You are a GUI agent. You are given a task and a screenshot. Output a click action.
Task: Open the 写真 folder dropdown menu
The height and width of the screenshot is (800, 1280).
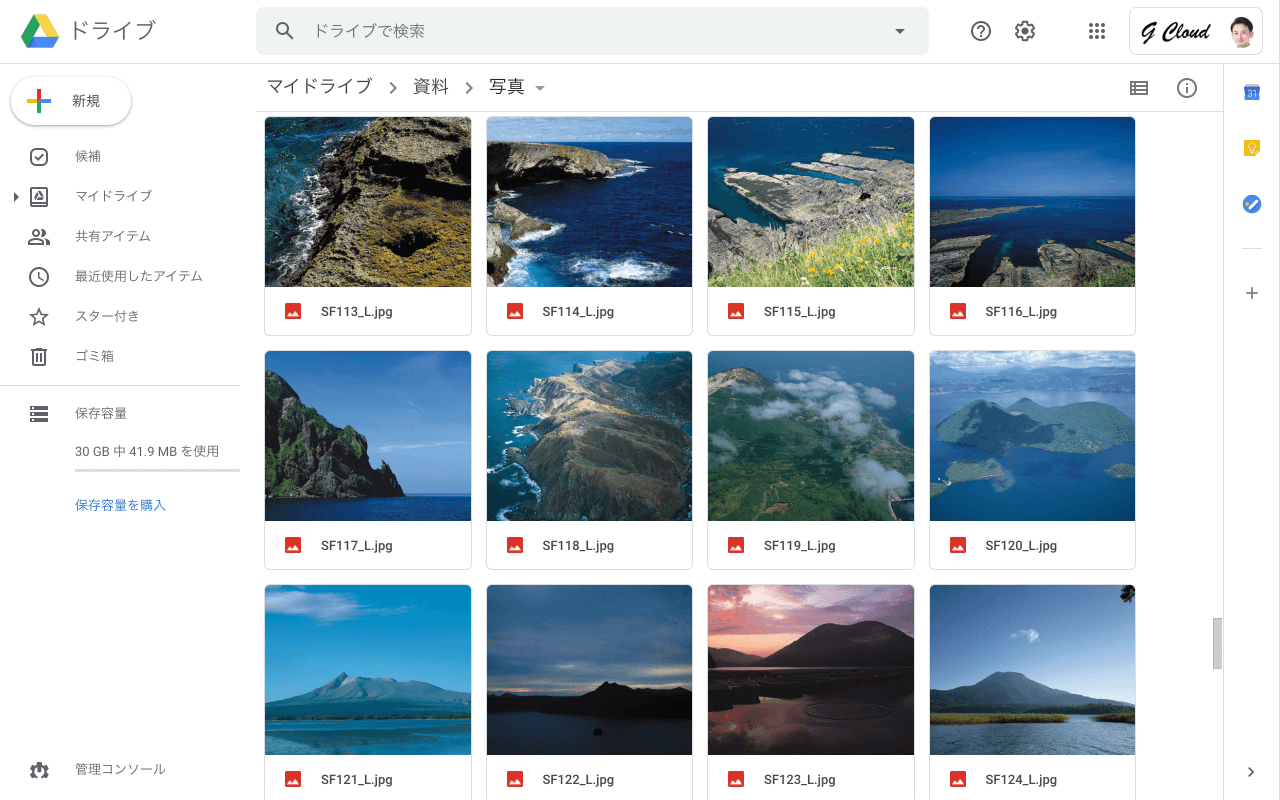pos(540,88)
